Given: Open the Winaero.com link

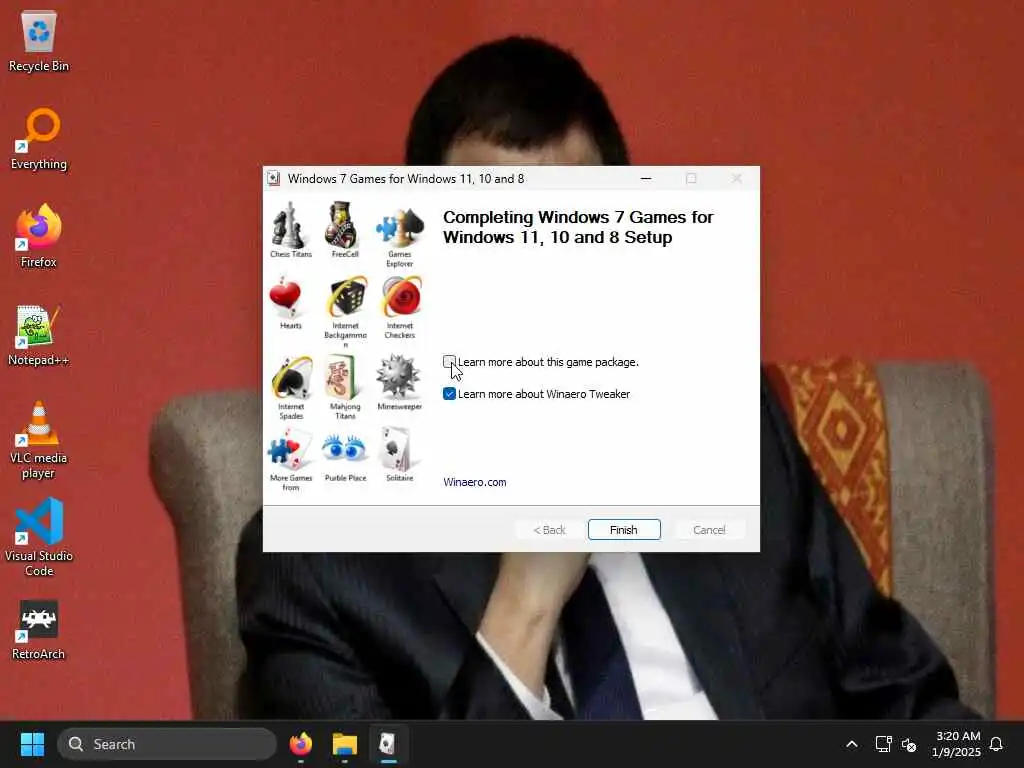Looking at the screenshot, I should click(x=475, y=482).
